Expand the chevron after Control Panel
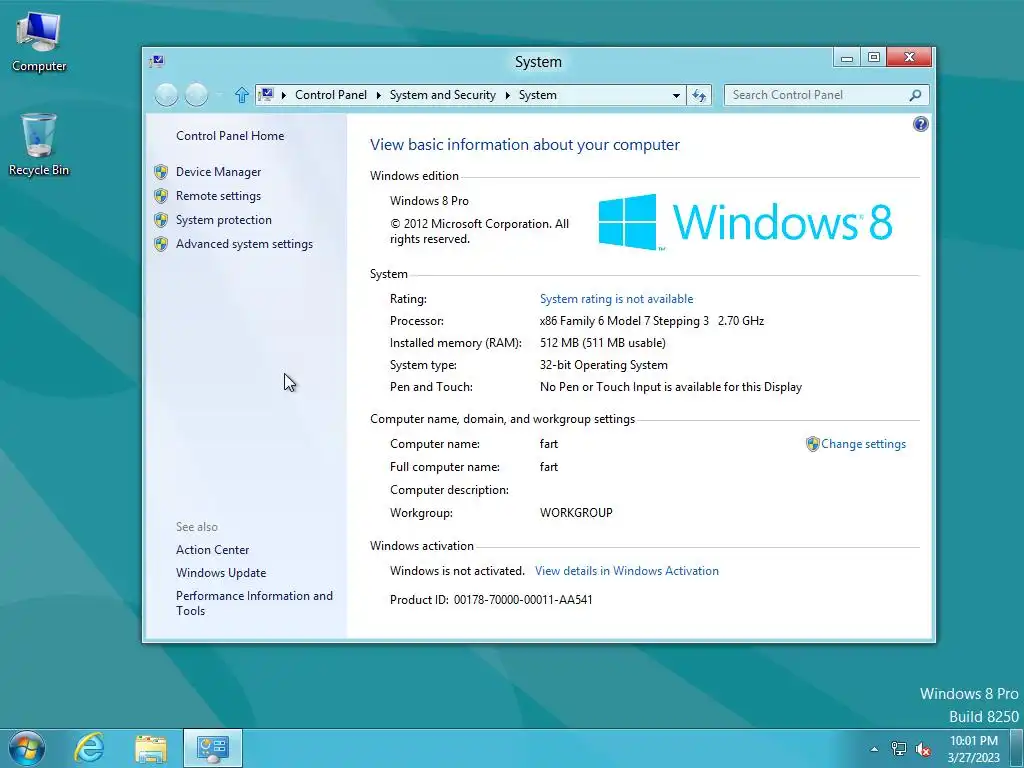The width and height of the screenshot is (1024, 768). [378, 95]
